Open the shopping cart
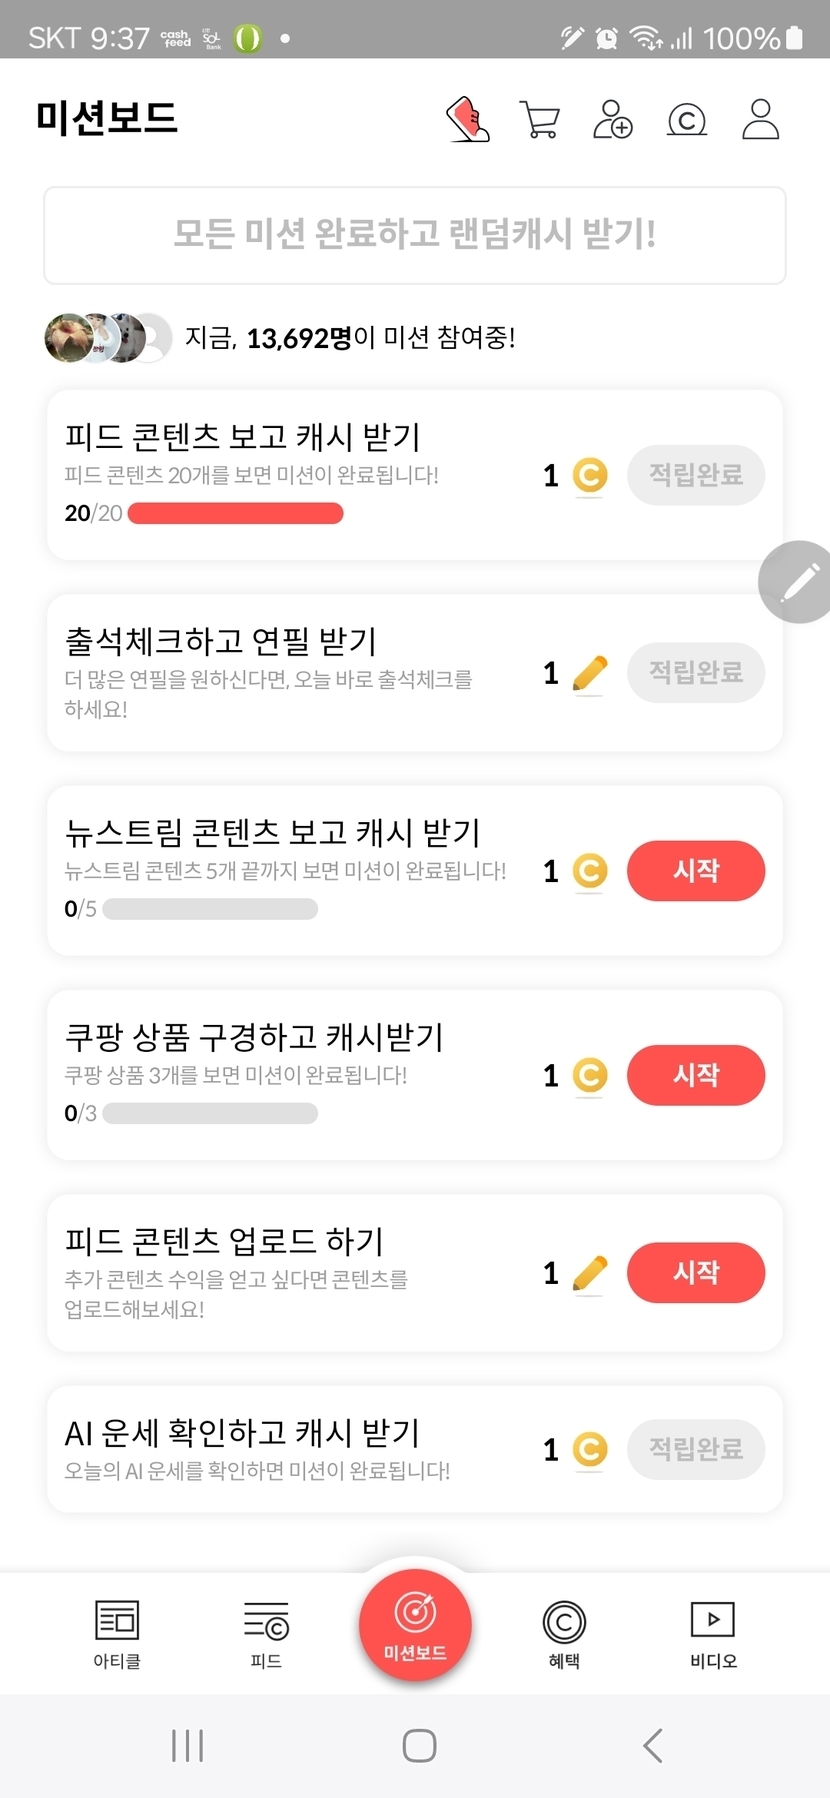Image resolution: width=830 pixels, height=1798 pixels. click(540, 120)
